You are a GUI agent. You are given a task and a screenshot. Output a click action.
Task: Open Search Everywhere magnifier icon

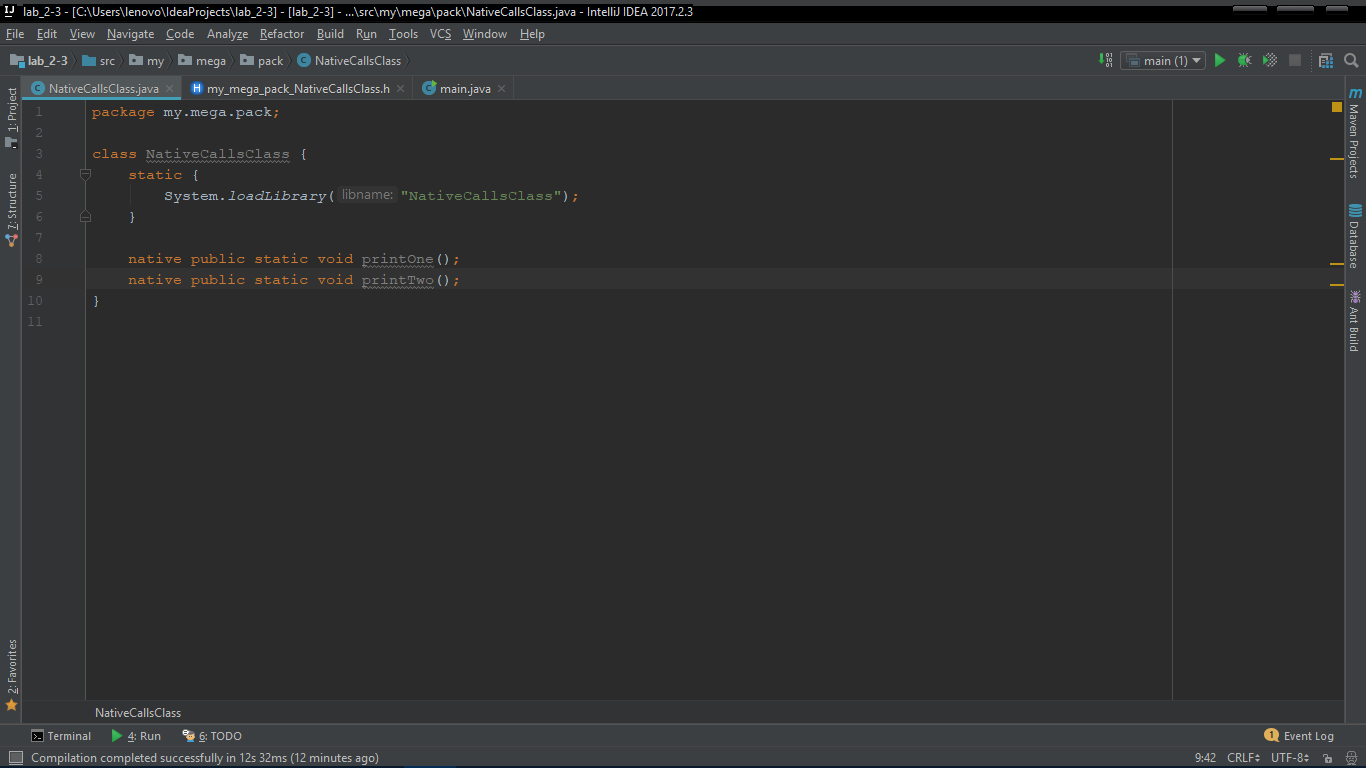coord(1351,60)
